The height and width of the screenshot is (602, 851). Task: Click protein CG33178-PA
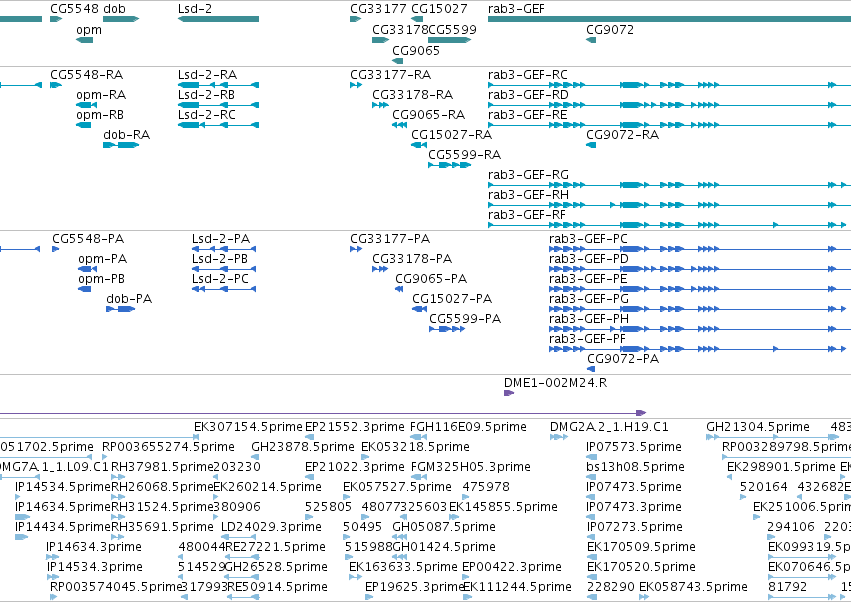click(x=412, y=259)
